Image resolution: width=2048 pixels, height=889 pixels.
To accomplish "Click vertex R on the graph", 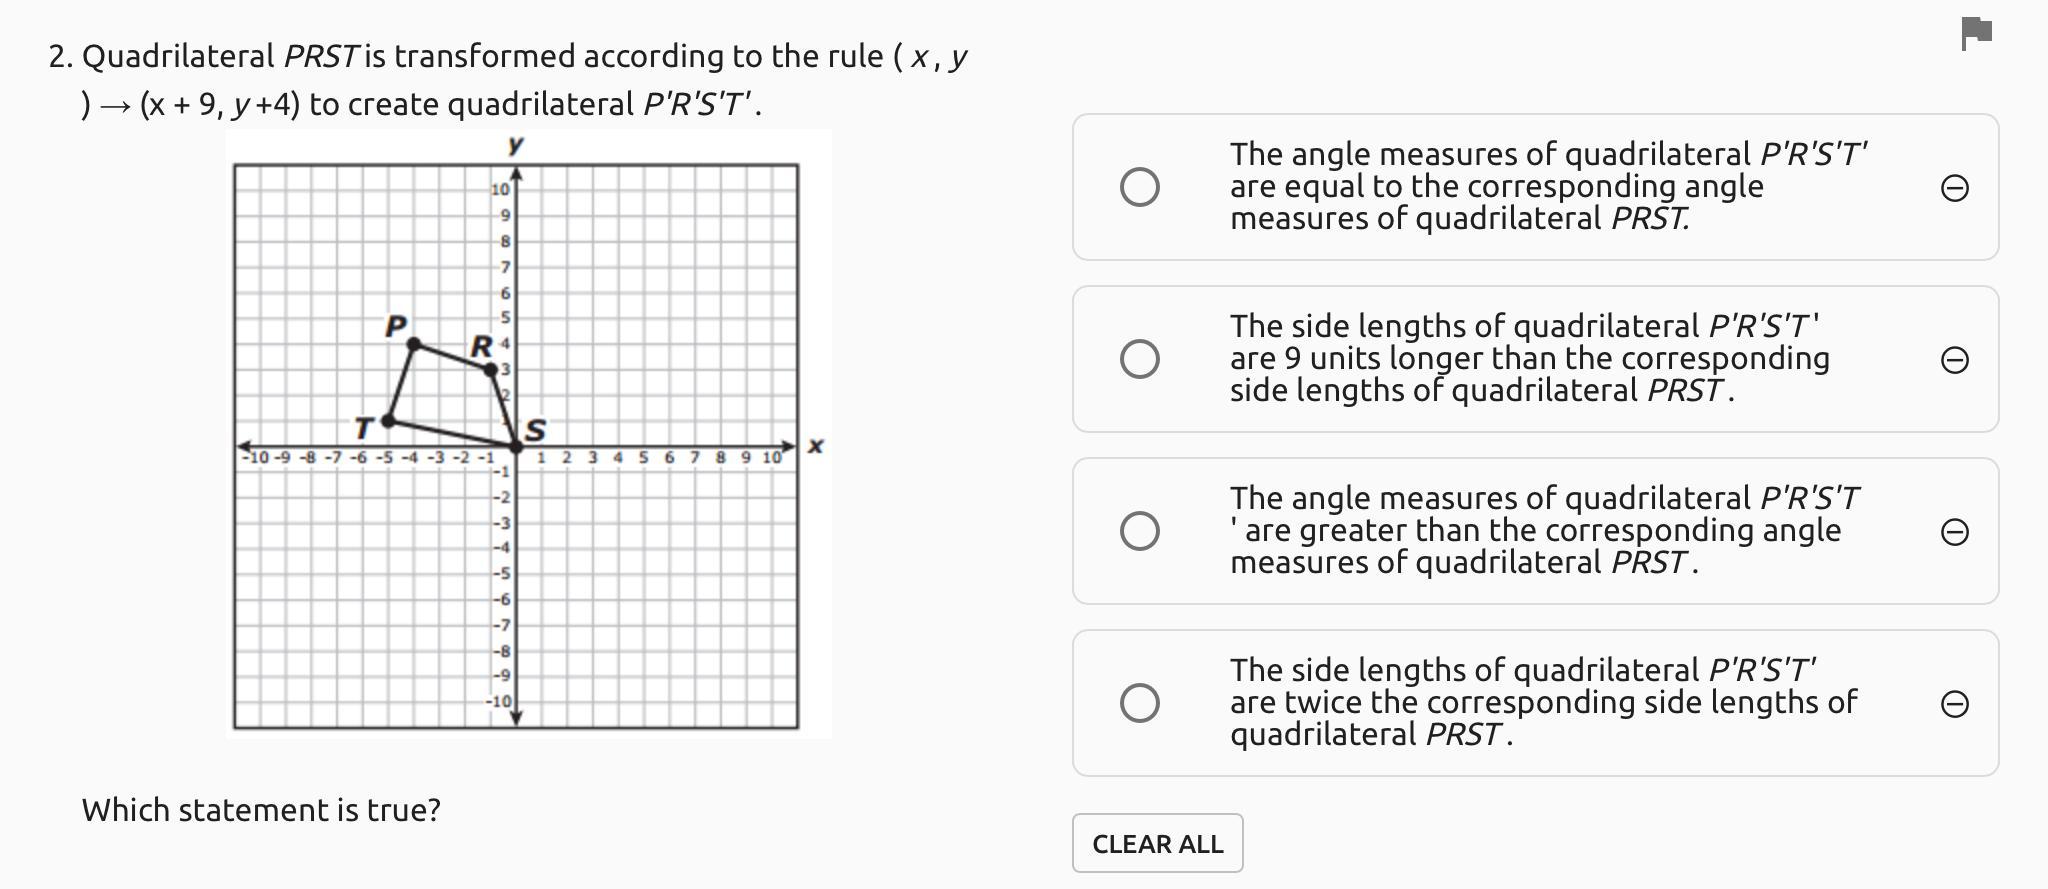I will click(490, 370).
